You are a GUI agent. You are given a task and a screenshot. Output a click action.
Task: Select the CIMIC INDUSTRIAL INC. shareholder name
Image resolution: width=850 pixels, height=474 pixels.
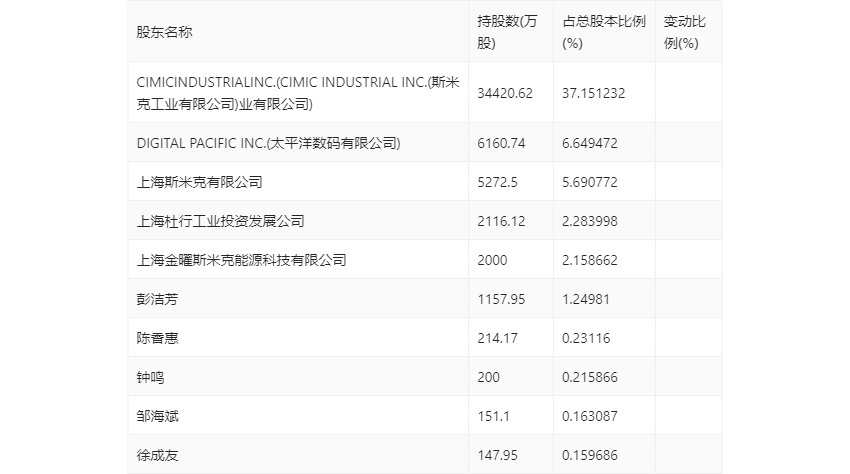[x=298, y=93]
